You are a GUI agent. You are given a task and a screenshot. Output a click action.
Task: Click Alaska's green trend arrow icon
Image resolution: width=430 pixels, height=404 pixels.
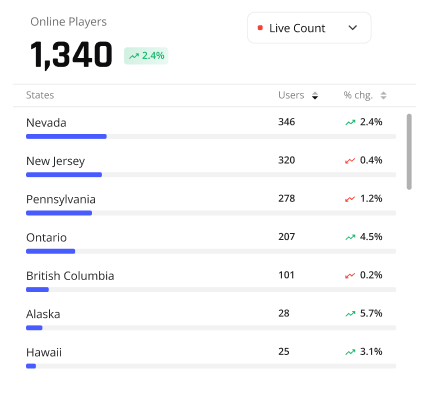pyautogui.click(x=350, y=314)
